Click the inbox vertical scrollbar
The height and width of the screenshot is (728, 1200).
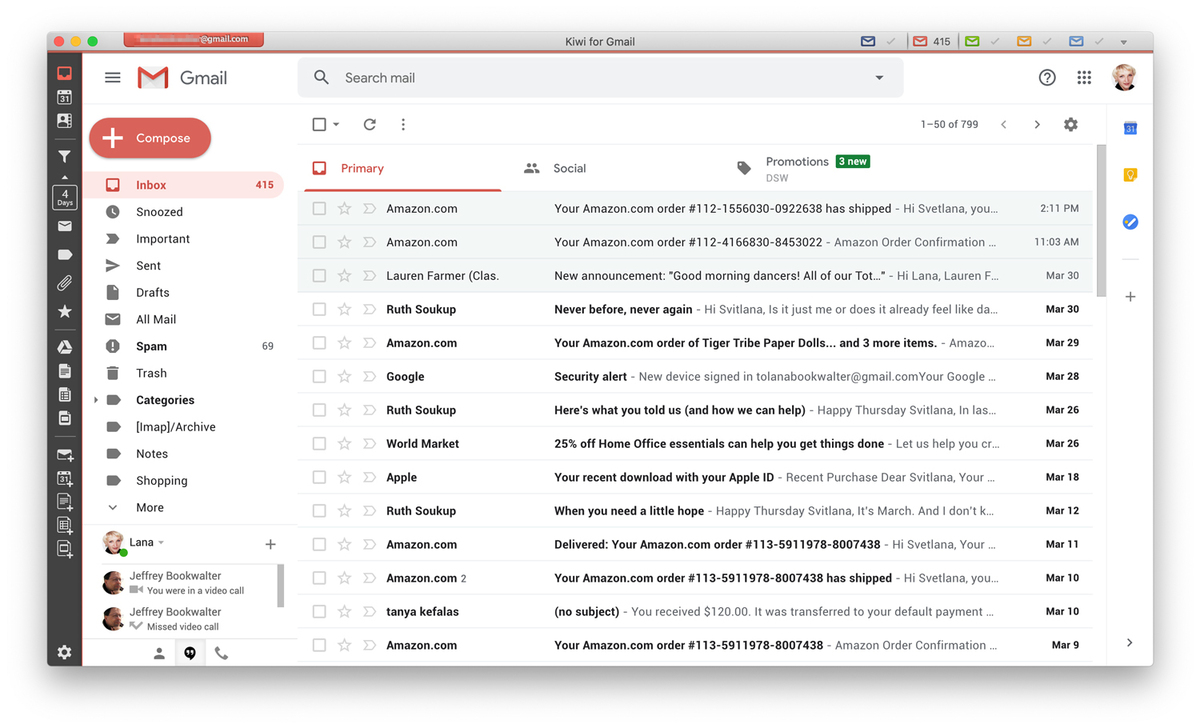(x=1102, y=220)
